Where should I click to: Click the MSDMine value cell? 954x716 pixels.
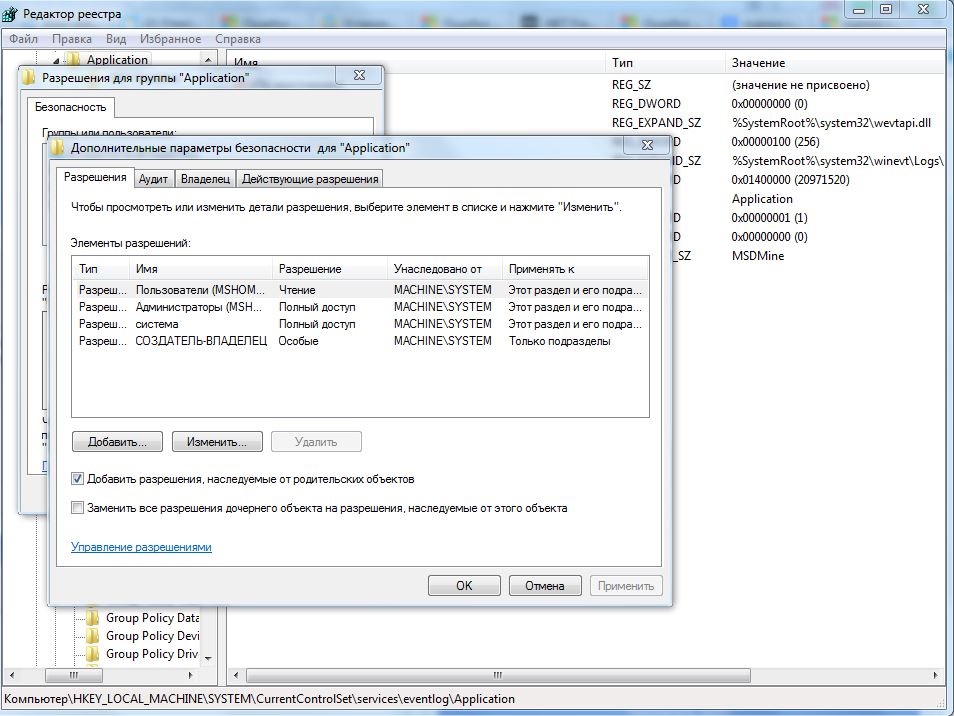(757, 255)
